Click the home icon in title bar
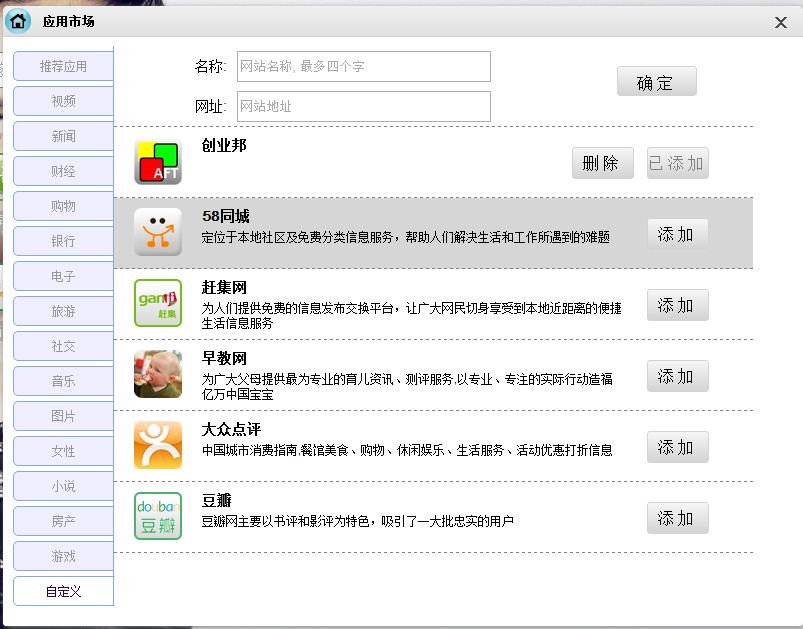Image resolution: width=803 pixels, height=629 pixels. point(18,22)
